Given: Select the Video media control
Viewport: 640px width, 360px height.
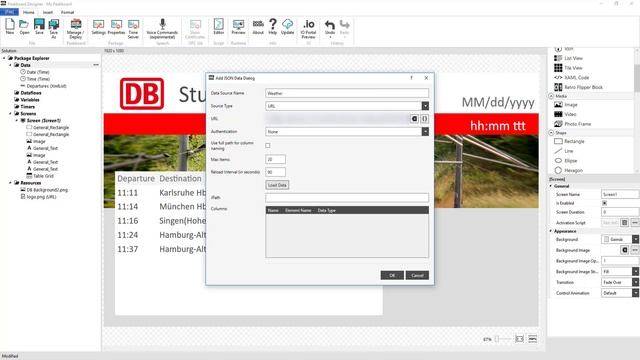Looking at the screenshot, I should [565, 114].
